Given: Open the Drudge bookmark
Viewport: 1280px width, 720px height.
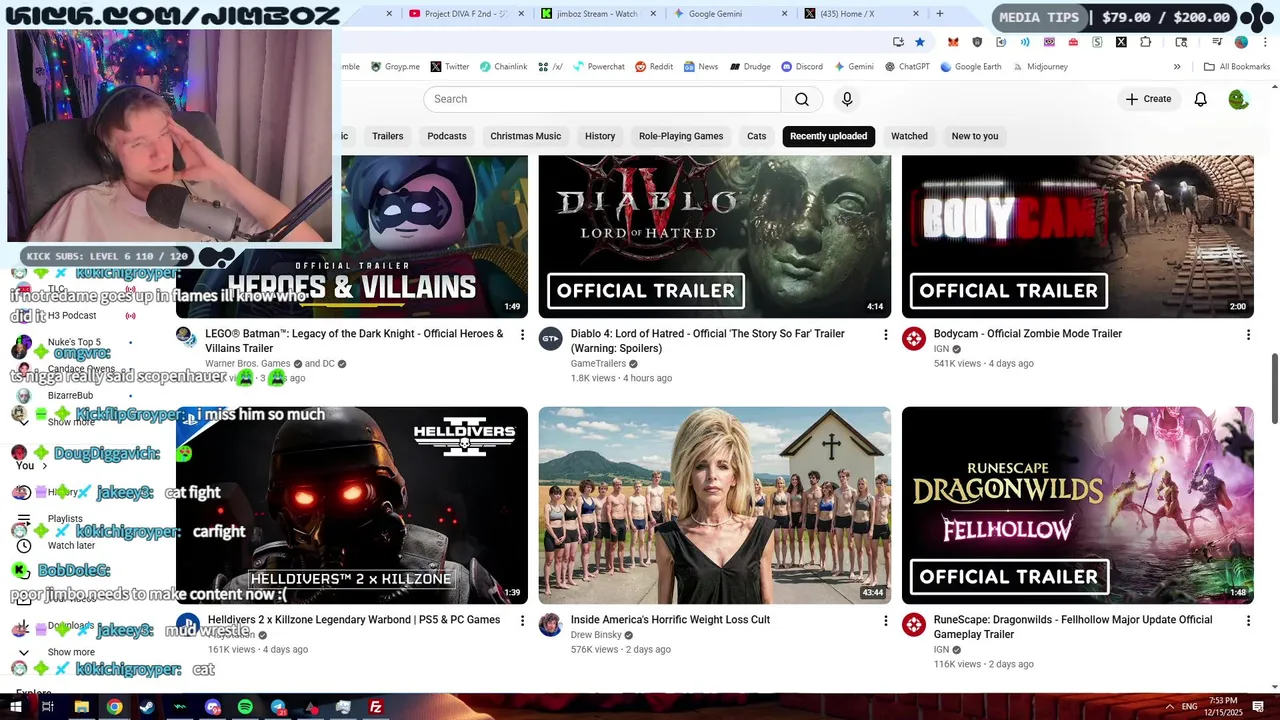Looking at the screenshot, I should click(749, 67).
